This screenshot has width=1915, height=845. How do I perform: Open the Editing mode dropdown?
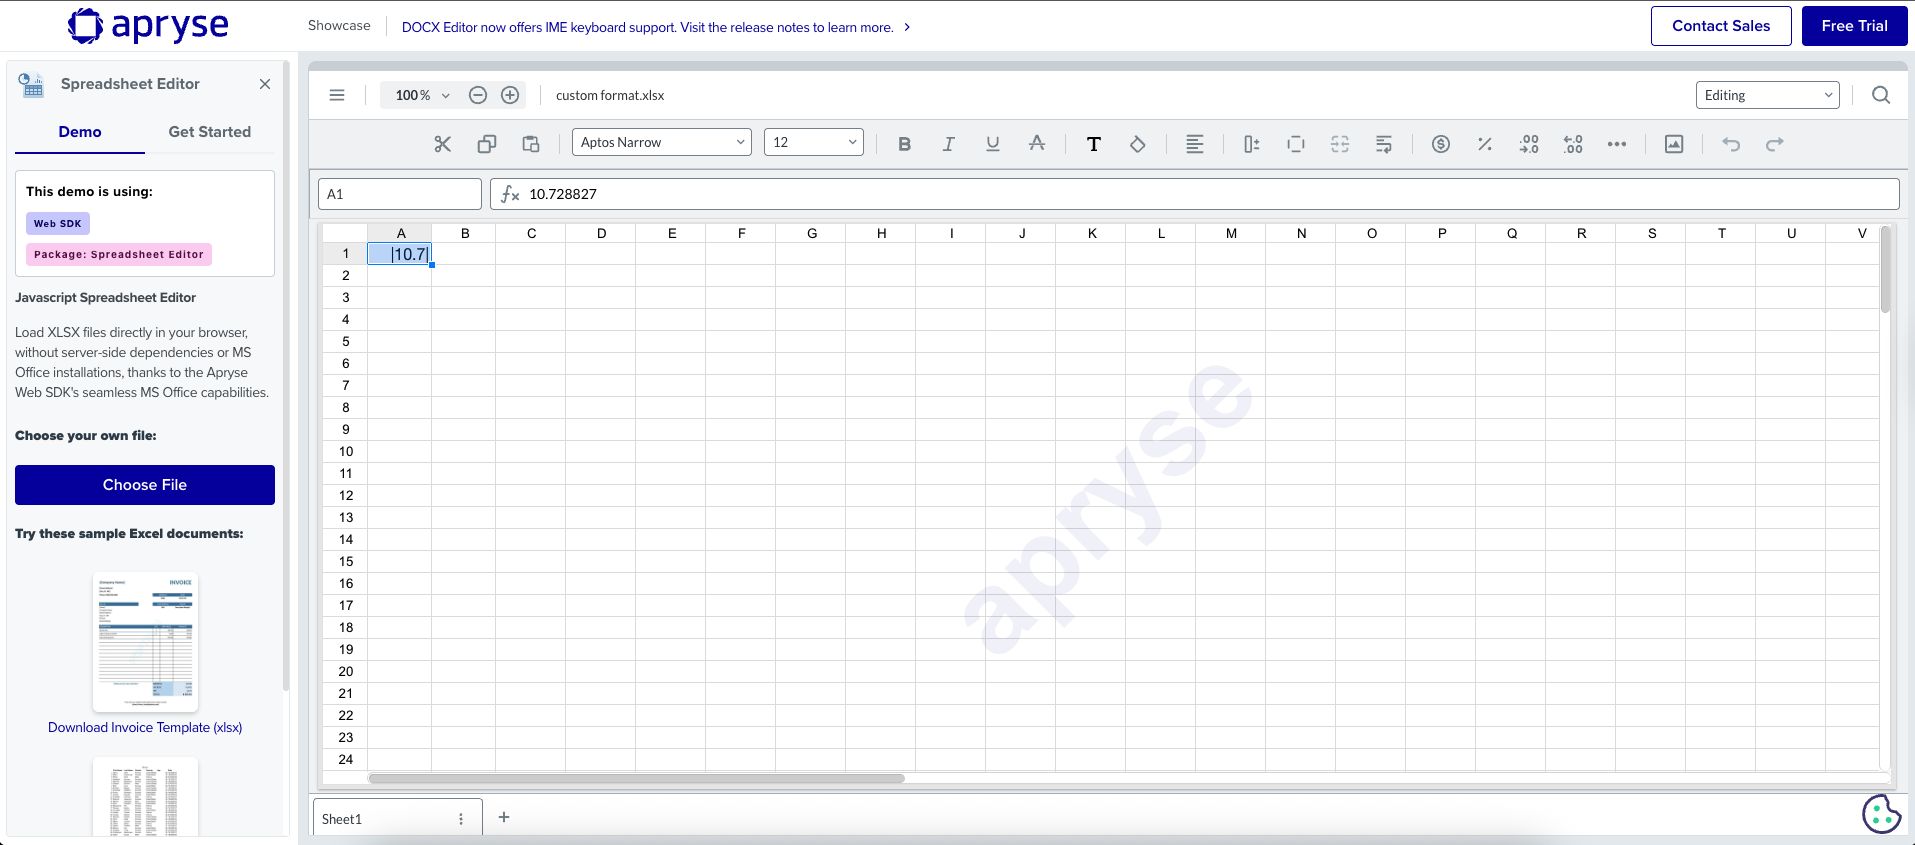pos(1767,95)
